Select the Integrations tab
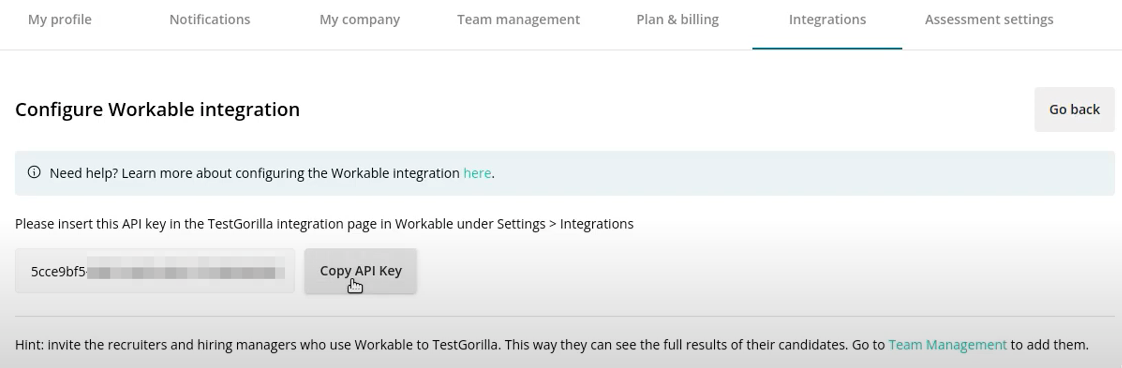 [x=827, y=20]
